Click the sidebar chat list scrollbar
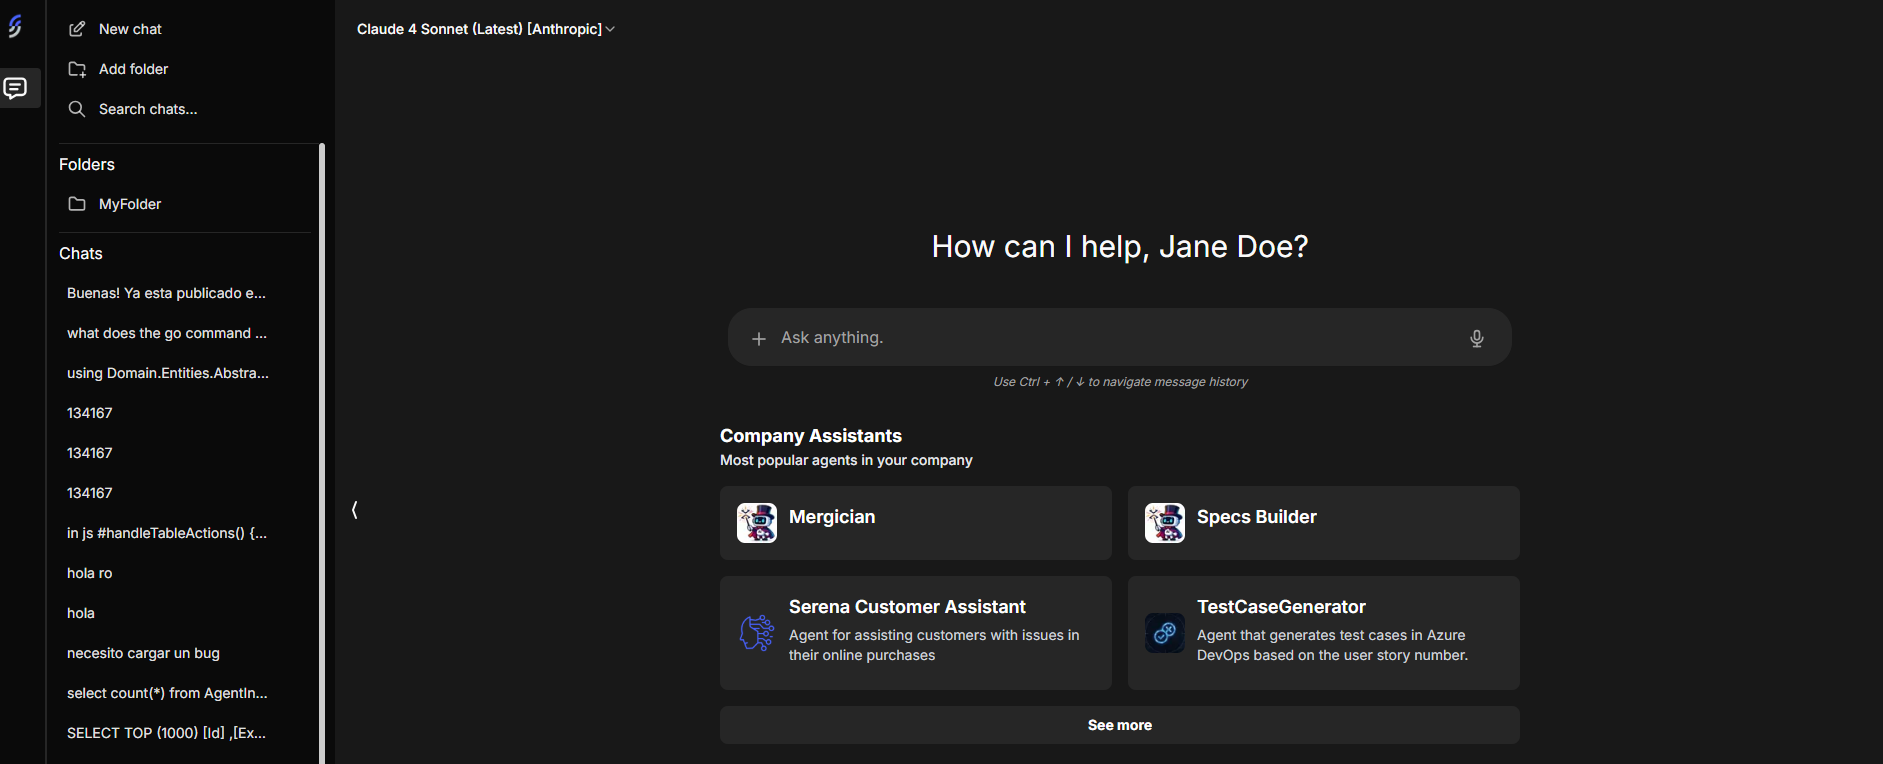Viewport: 1883px width, 764px height. point(322,450)
